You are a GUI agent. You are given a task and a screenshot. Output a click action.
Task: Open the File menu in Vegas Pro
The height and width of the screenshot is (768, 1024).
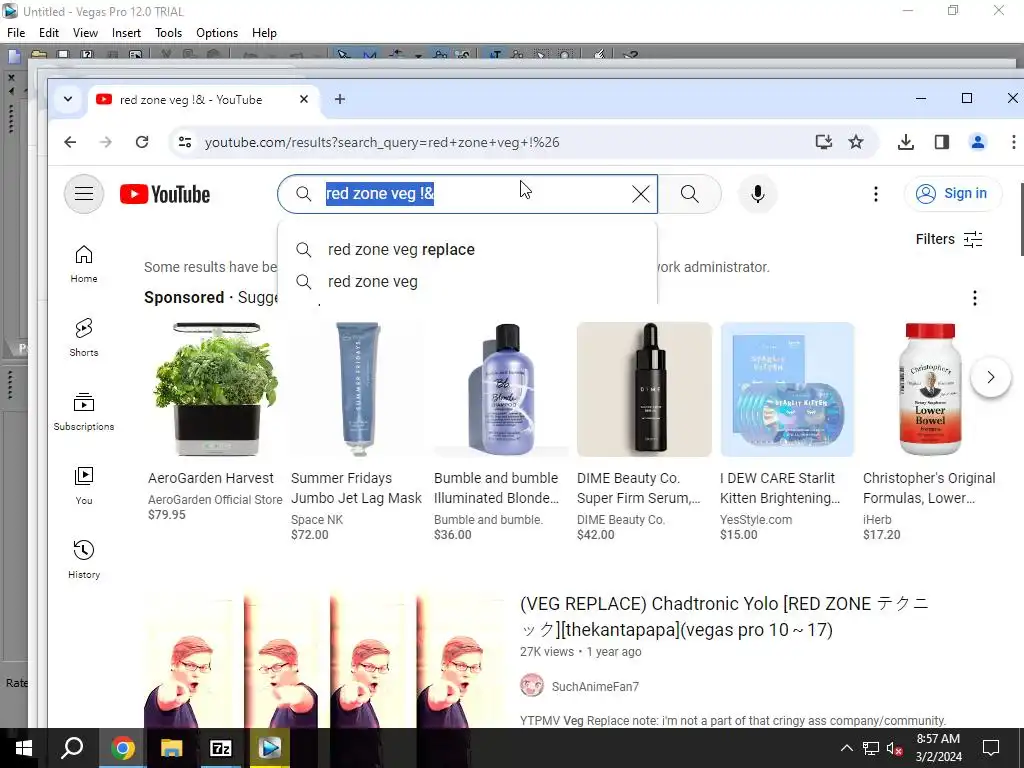[x=16, y=33]
